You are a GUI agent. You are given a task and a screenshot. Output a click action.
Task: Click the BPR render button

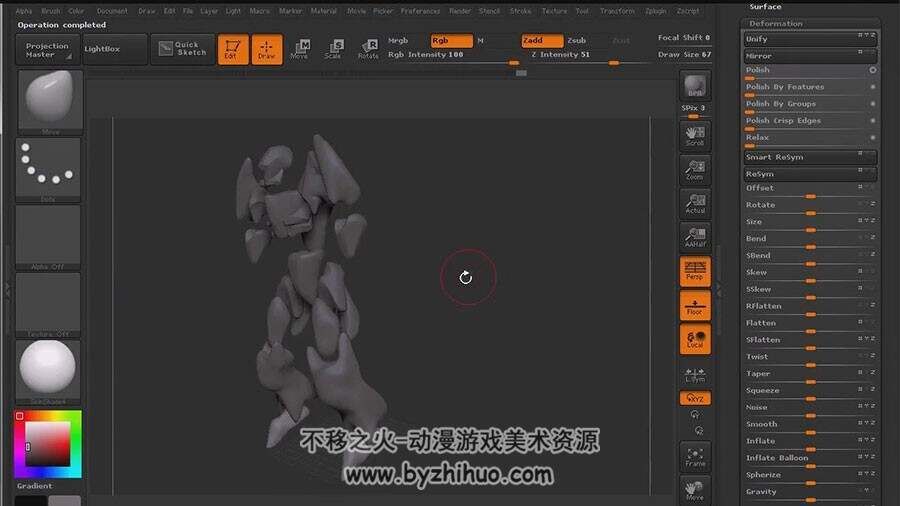click(695, 85)
